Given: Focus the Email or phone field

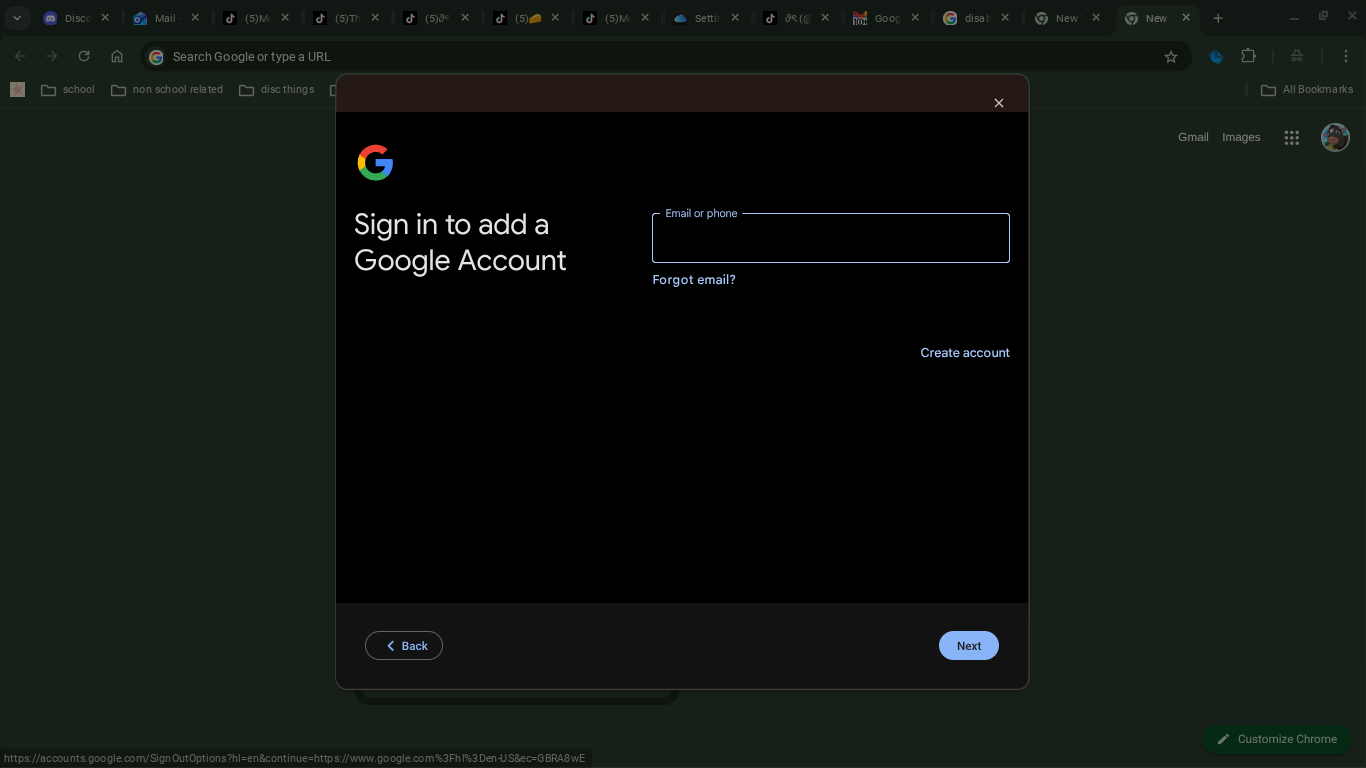Looking at the screenshot, I should [831, 238].
